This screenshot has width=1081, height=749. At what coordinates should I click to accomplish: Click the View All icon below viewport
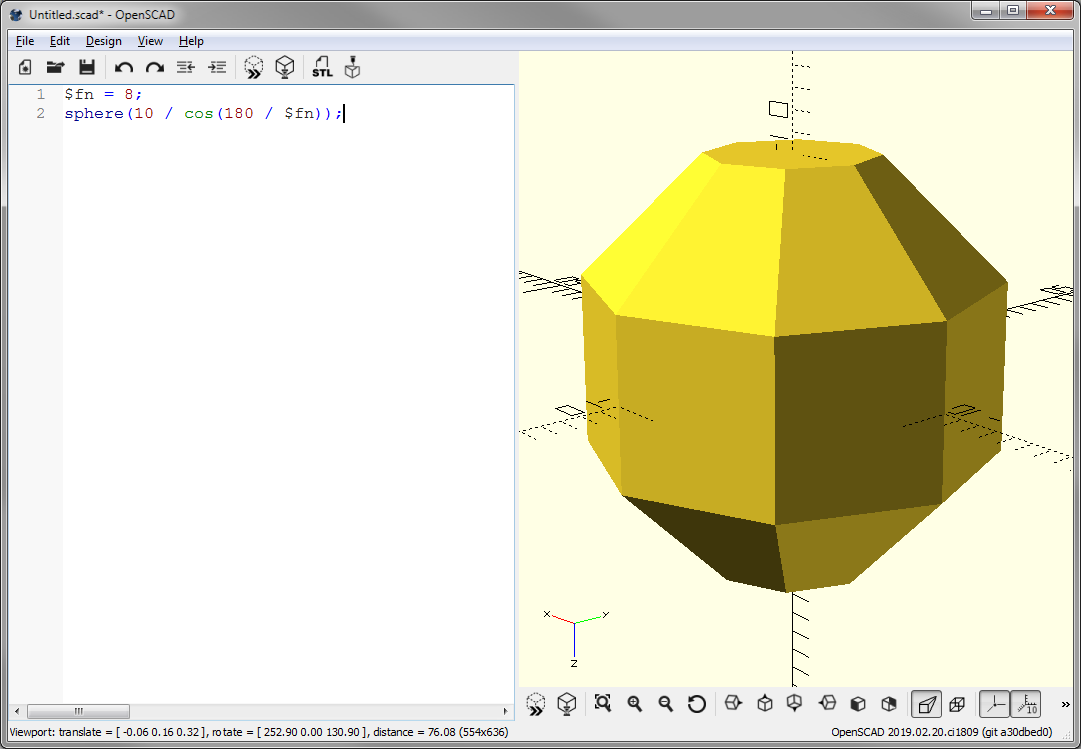pyautogui.click(x=602, y=703)
